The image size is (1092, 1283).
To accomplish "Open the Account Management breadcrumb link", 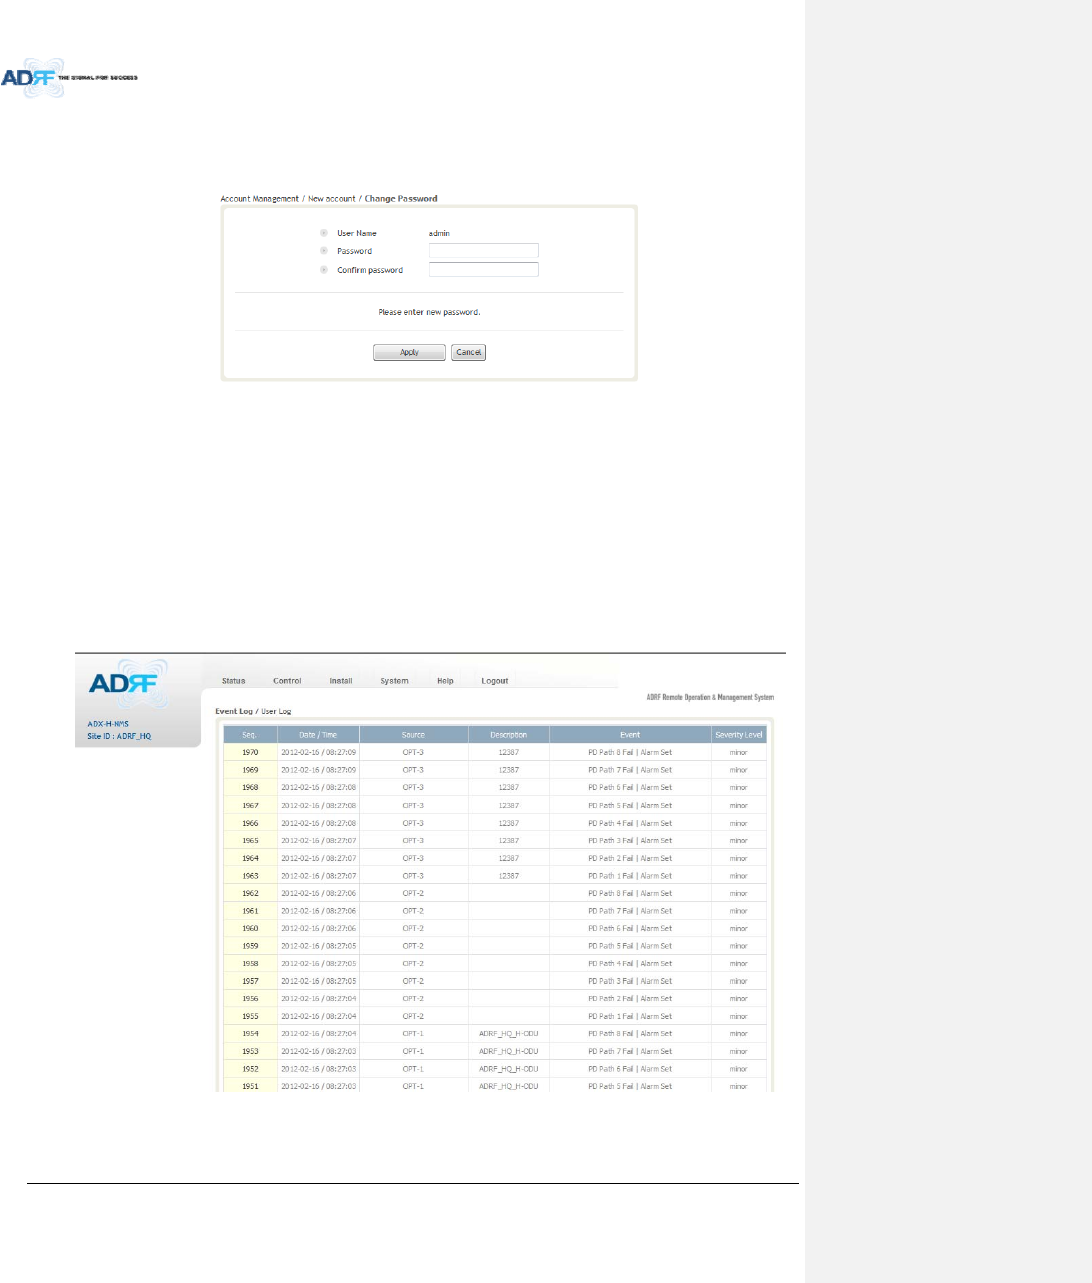I will coord(259,199).
